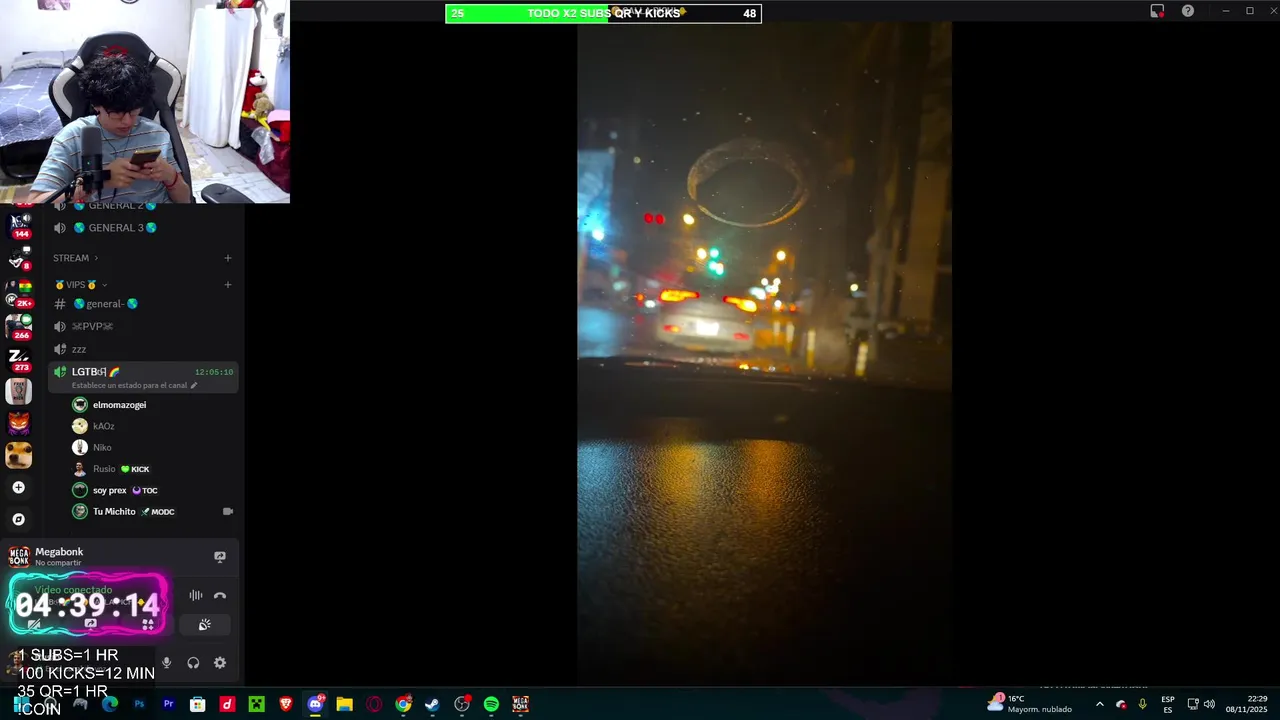The width and height of the screenshot is (1280, 720).
Task: Collapse the VIPS category
Action: tap(81, 285)
